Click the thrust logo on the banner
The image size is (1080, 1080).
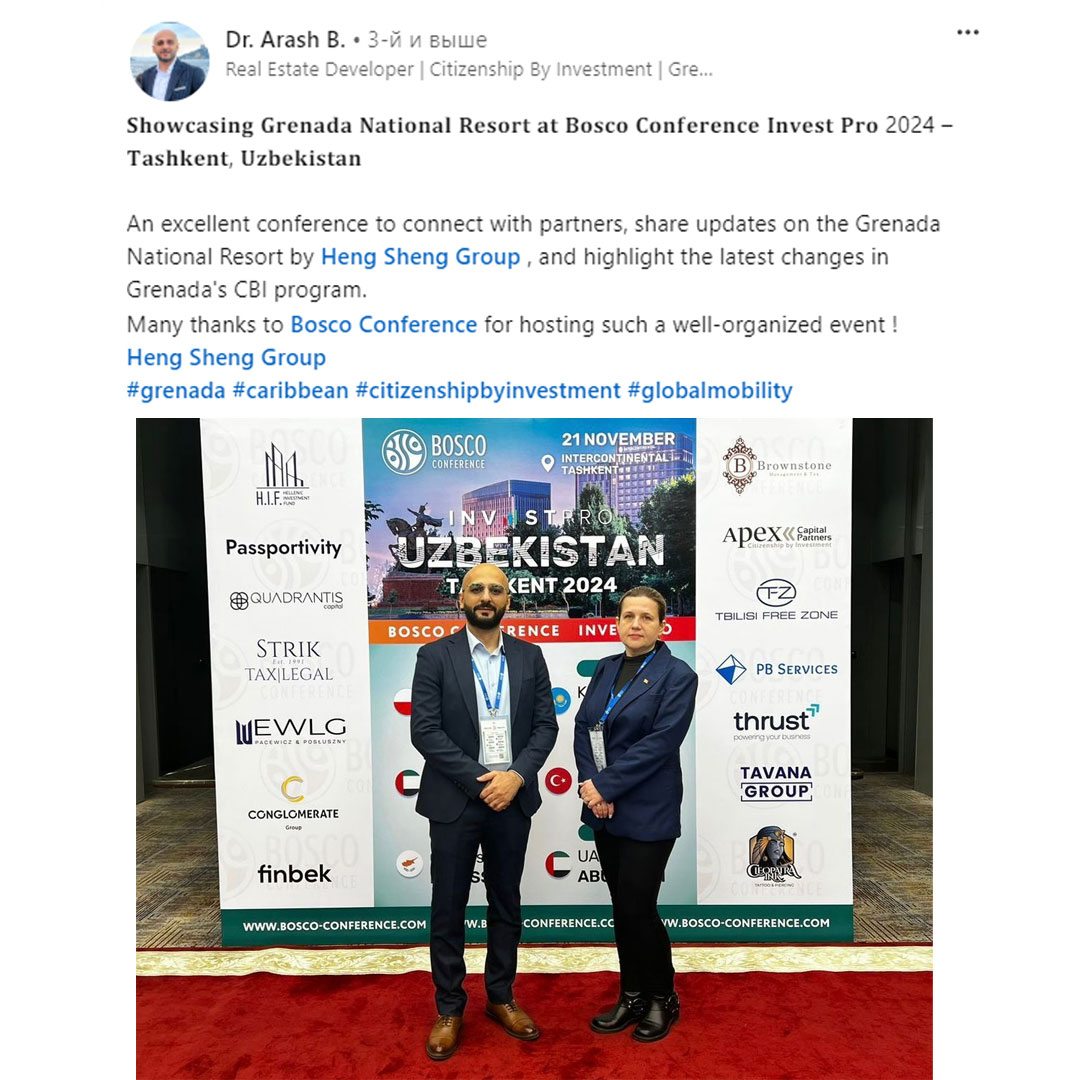tap(776, 722)
